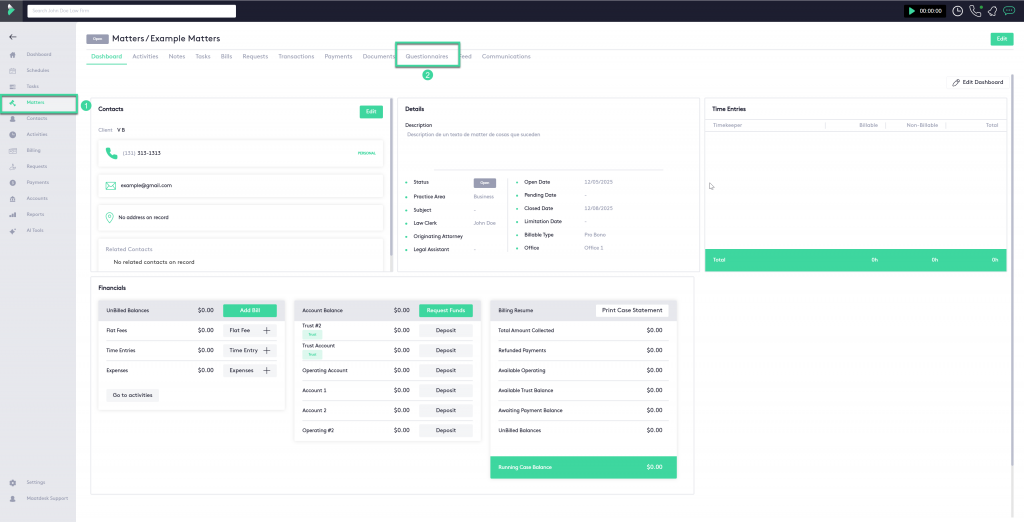The image size is (1024, 522).
Task: Select the Bills tab
Action: (226, 57)
